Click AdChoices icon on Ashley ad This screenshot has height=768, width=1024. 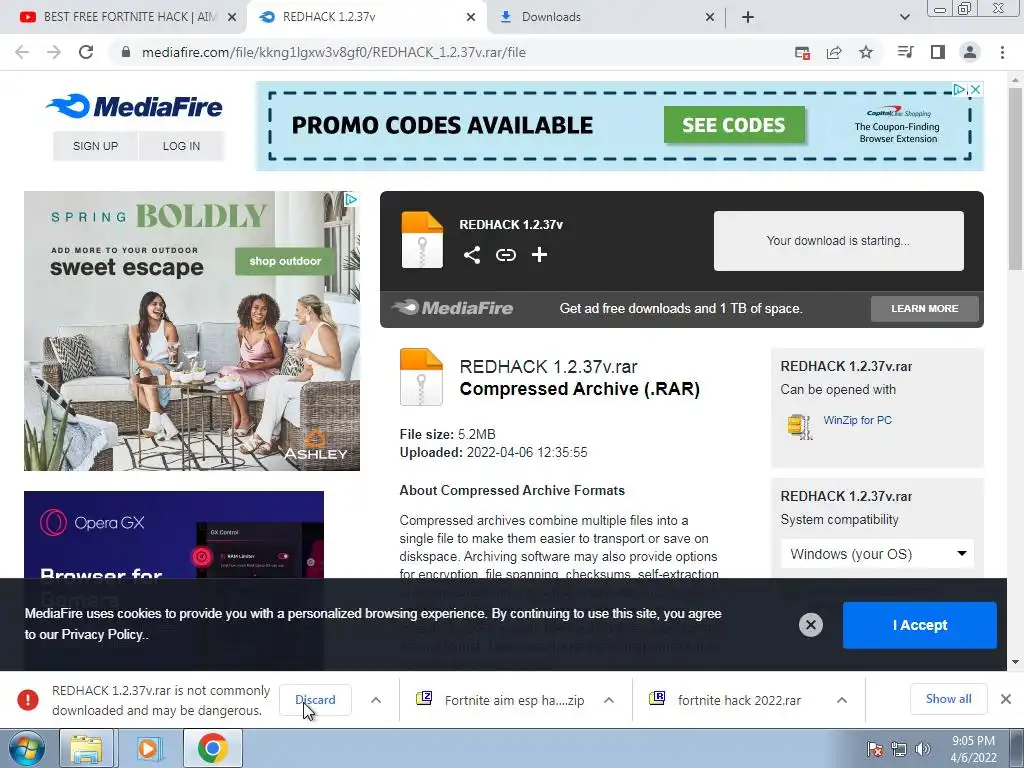coord(351,199)
